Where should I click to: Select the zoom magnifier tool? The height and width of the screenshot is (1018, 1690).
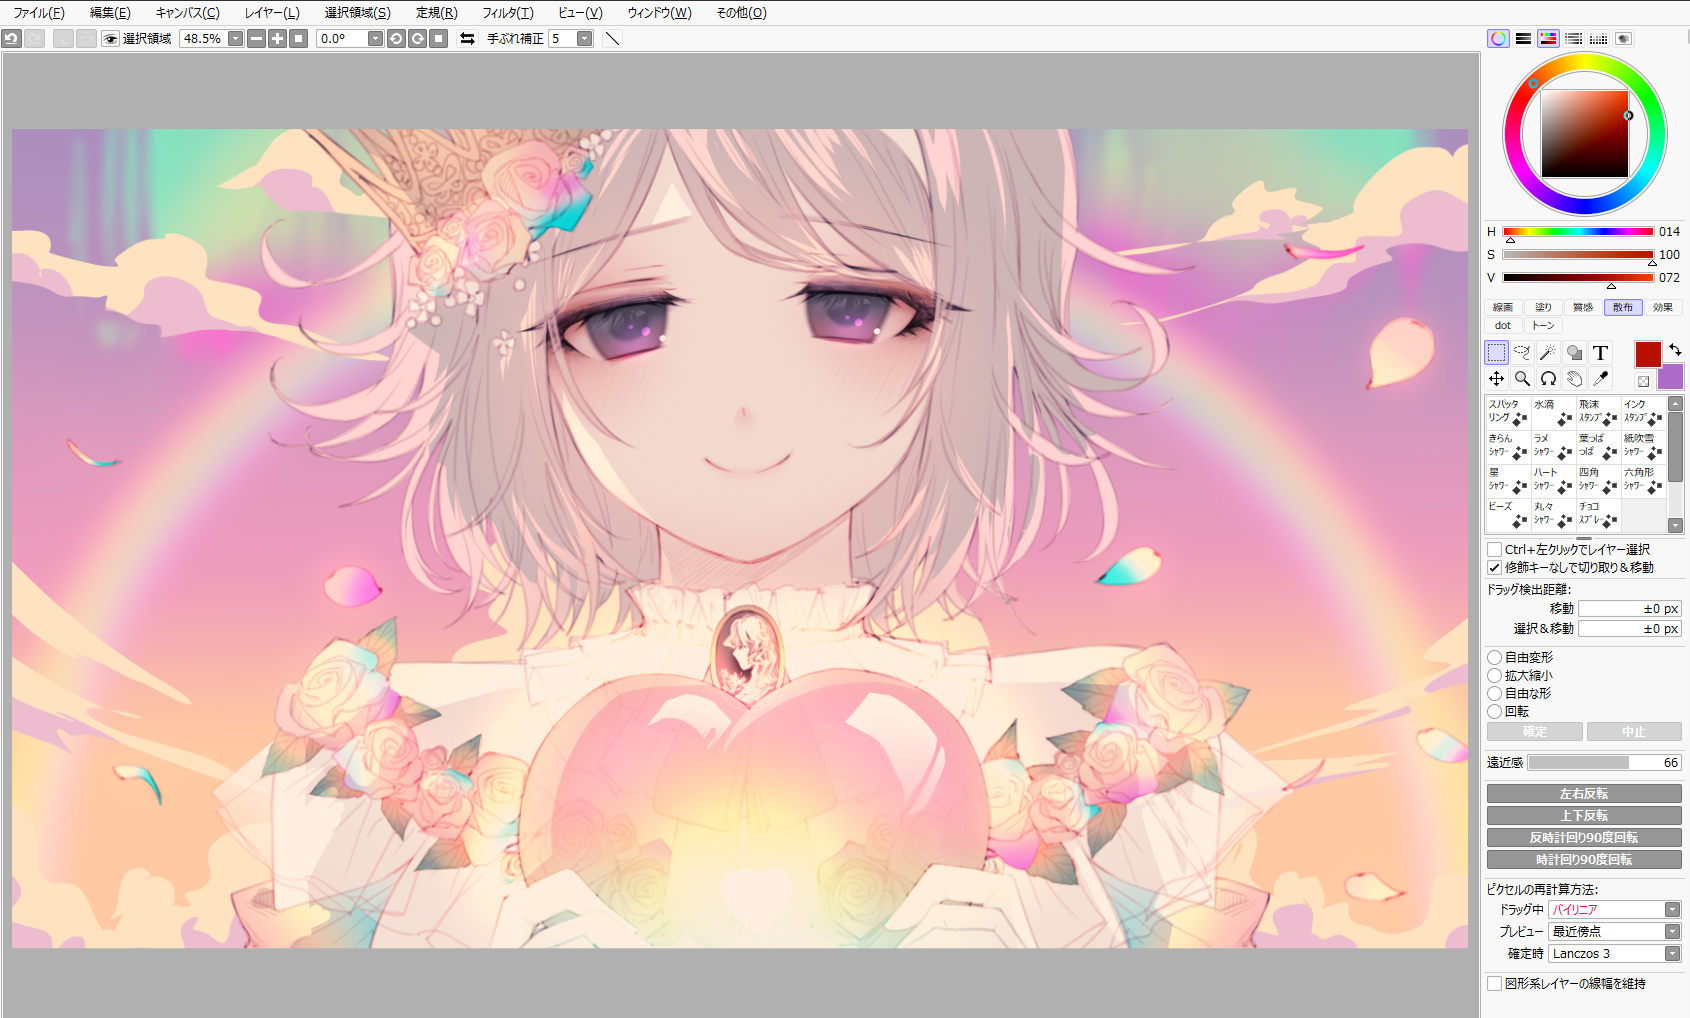(x=1522, y=378)
